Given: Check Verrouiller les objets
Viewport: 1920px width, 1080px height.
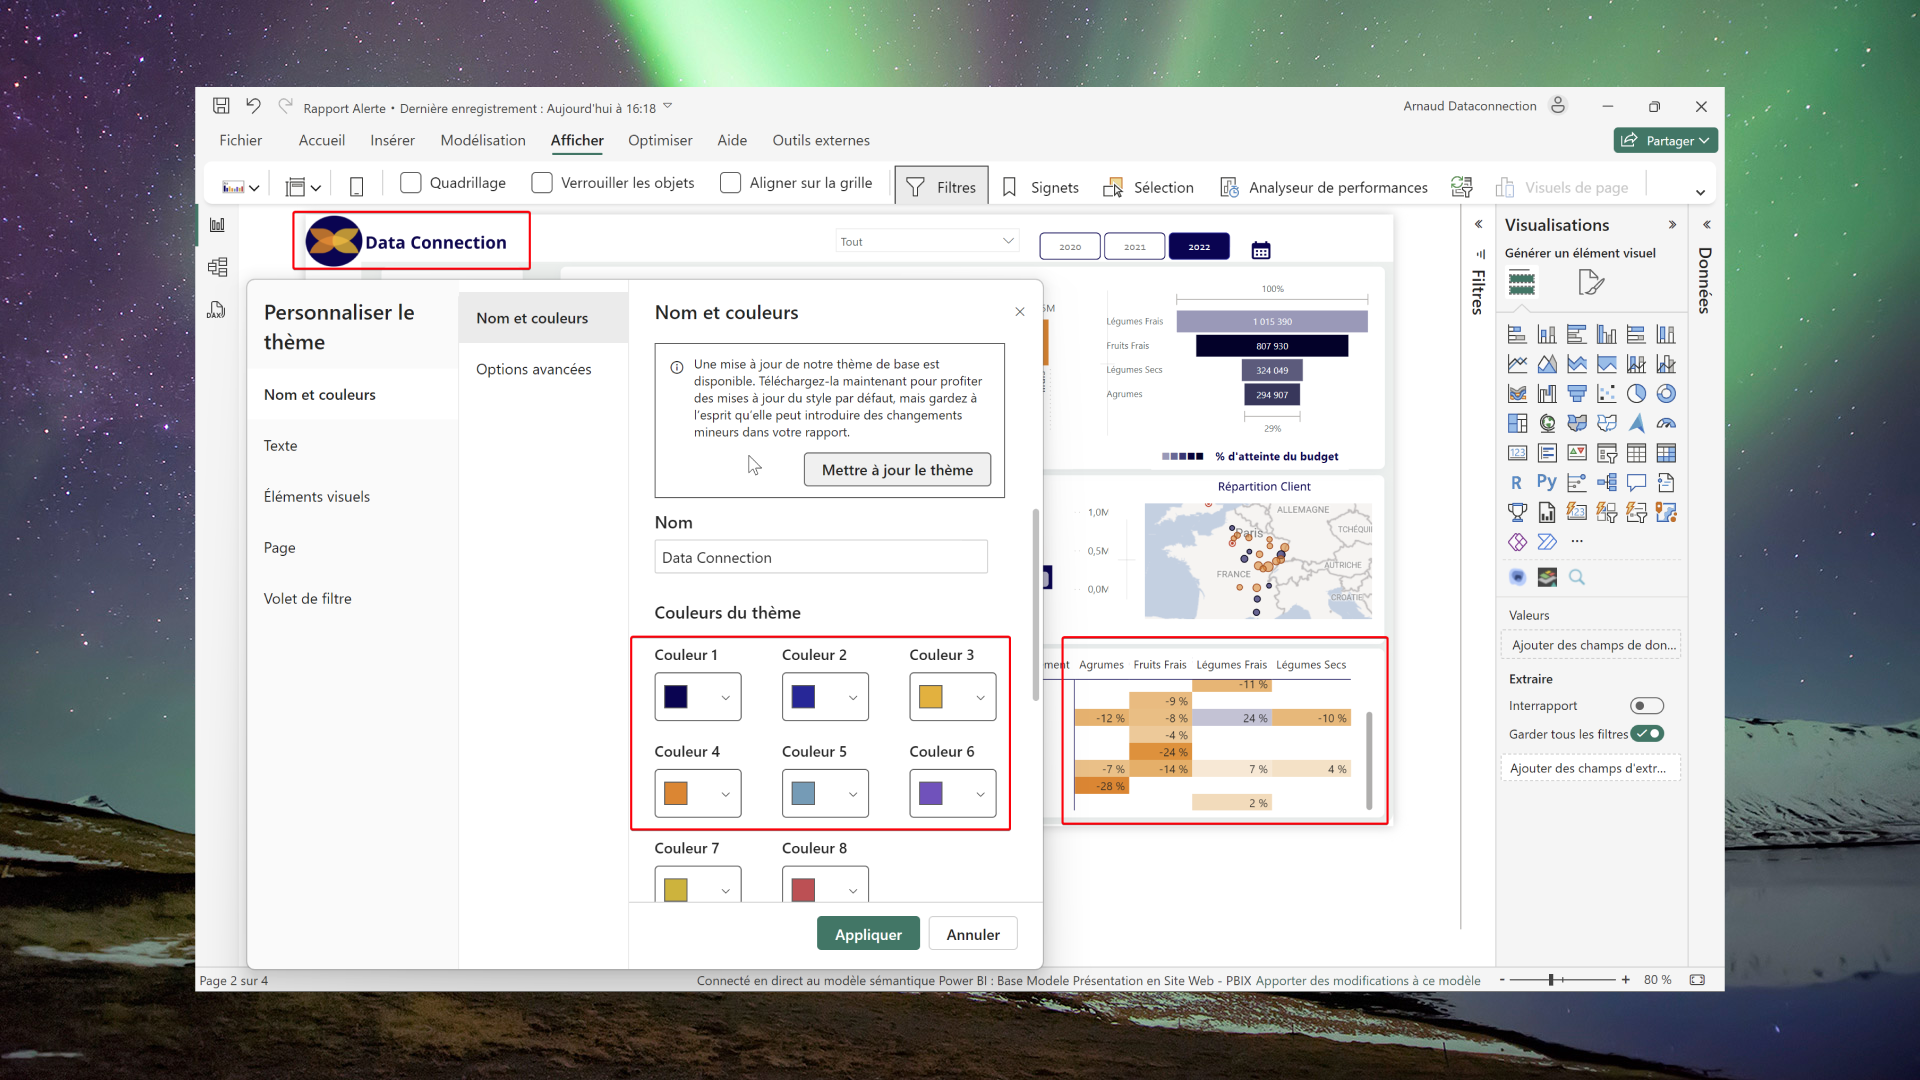Looking at the screenshot, I should (x=542, y=183).
